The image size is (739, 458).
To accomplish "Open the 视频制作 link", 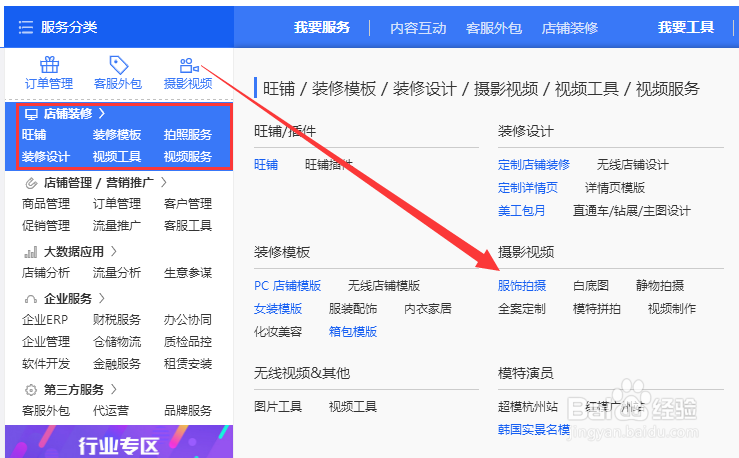I will (672, 309).
